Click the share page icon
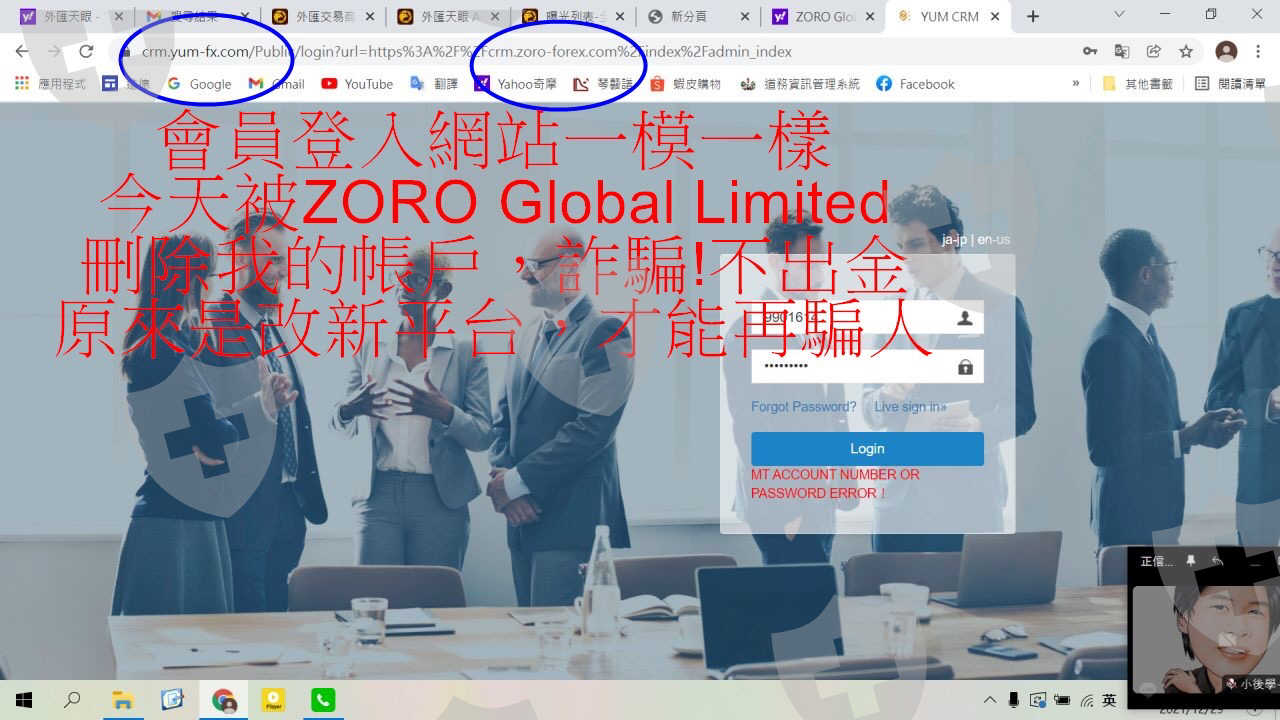The image size is (1280, 720). (x=1154, y=51)
